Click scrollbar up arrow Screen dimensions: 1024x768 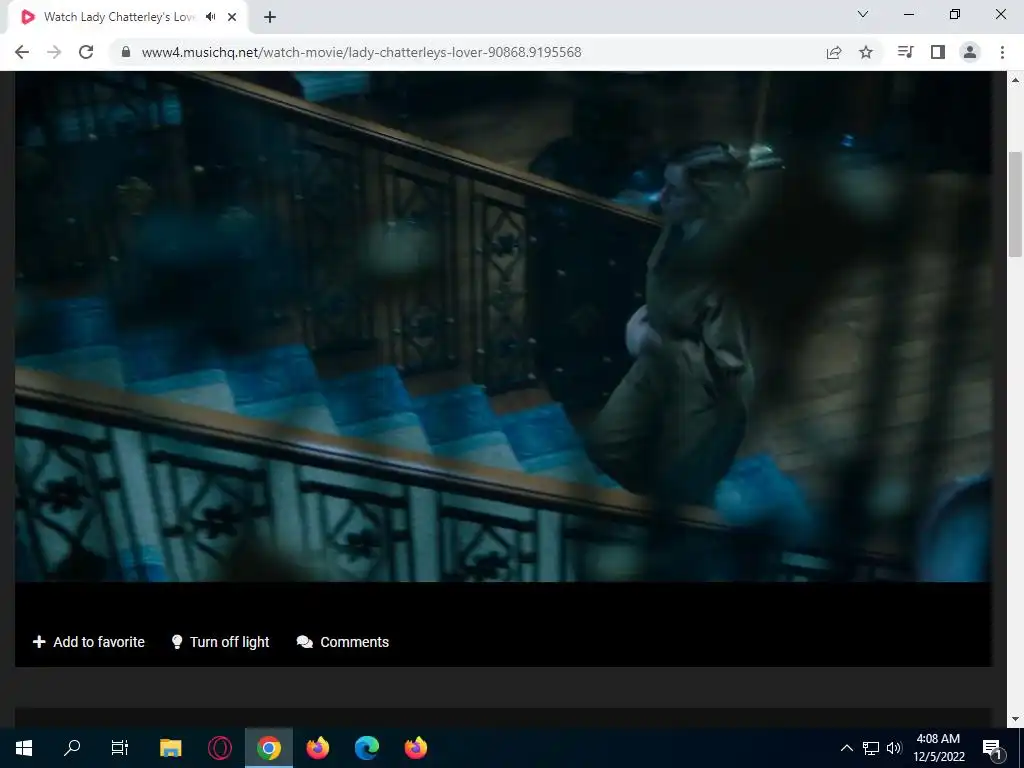[x=1015, y=80]
